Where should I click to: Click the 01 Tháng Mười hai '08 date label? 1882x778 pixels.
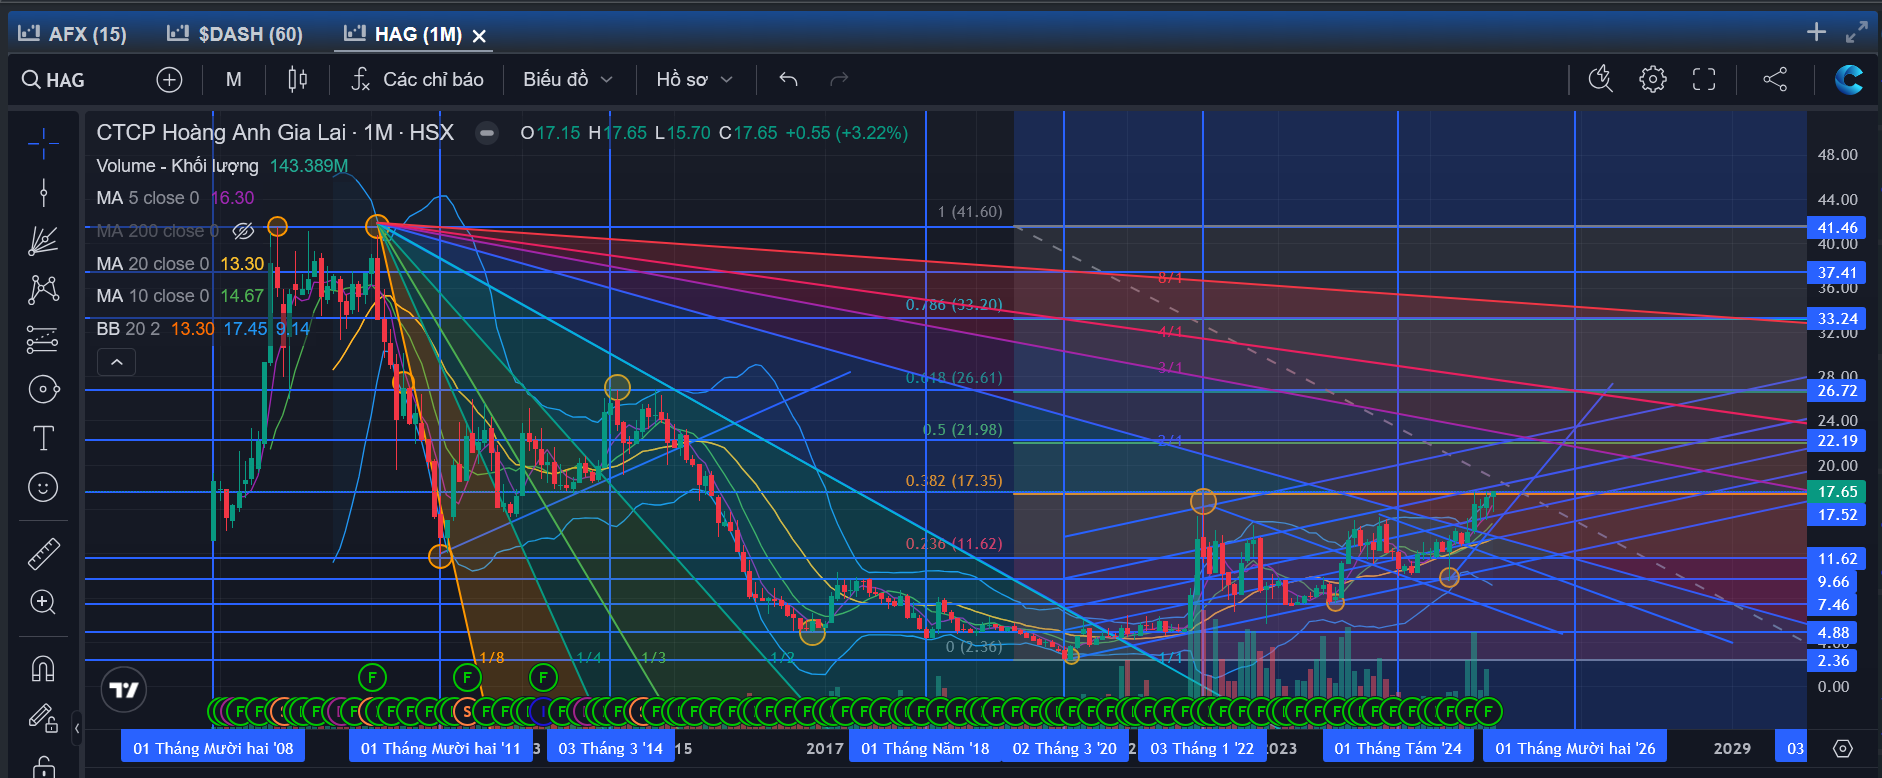coord(213,748)
